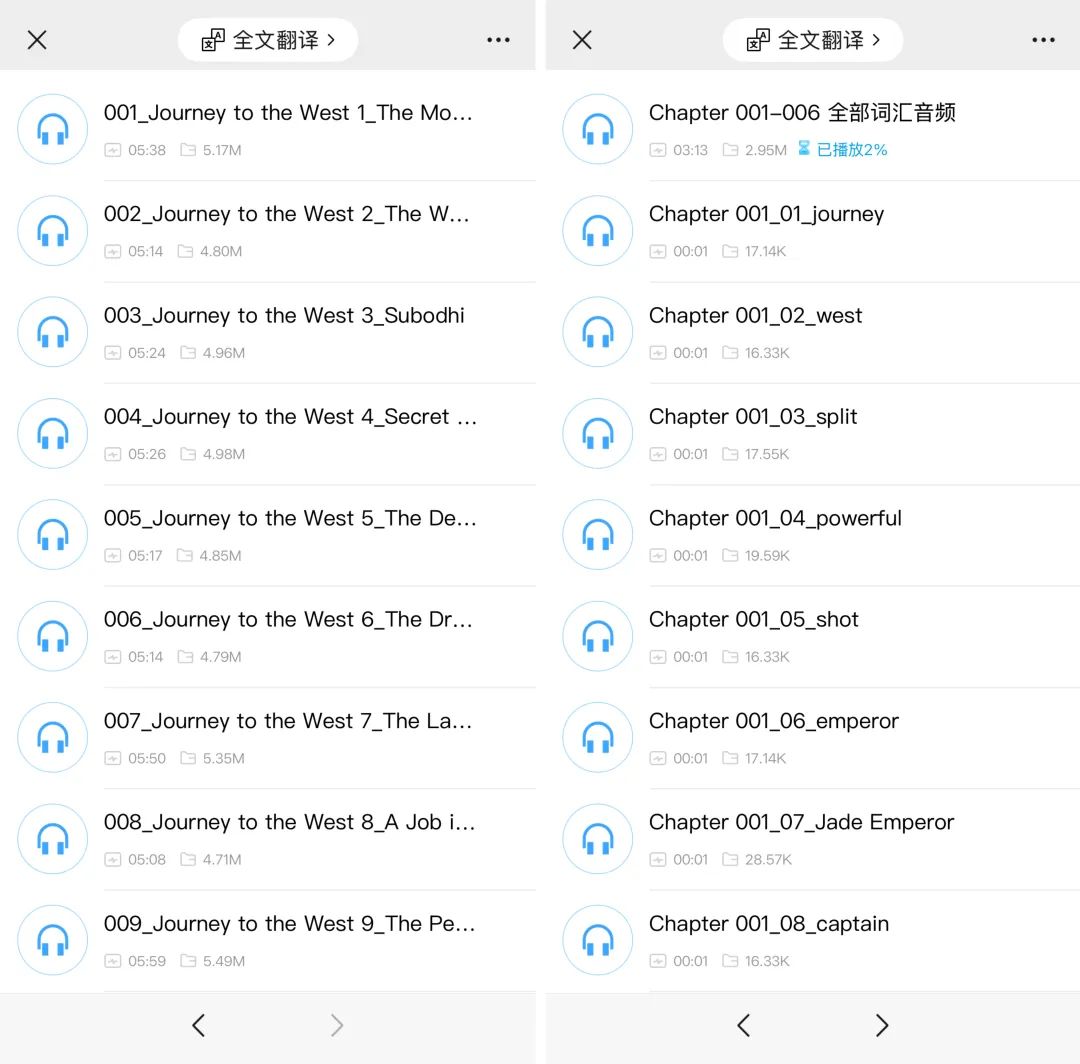Screen dimensions: 1080x1064
Task: Click the "2.95M" file size of Chapter 001–006
Action: 765,150
